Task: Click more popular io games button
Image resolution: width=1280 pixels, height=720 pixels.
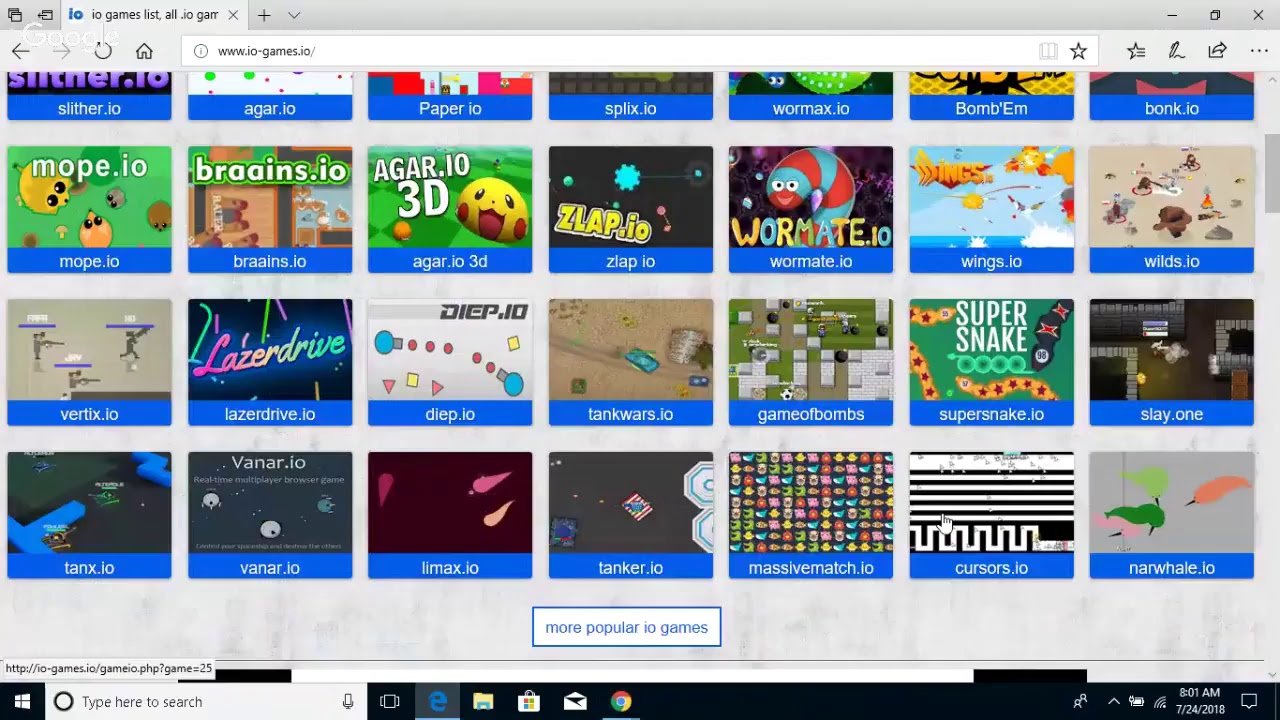Action: pyautogui.click(x=626, y=627)
